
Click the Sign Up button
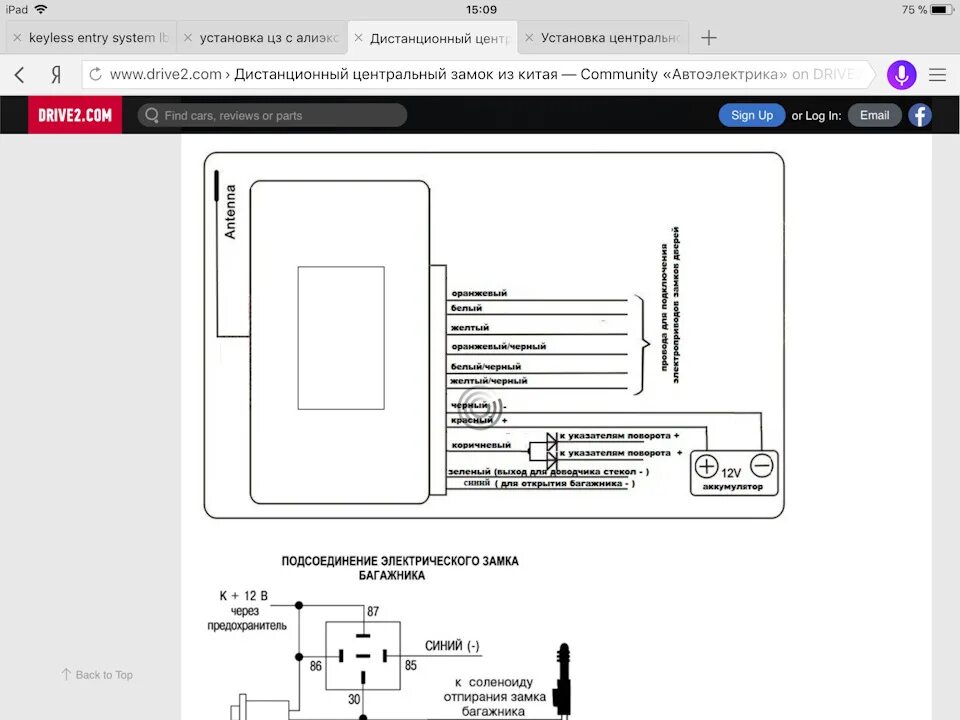(x=752, y=115)
